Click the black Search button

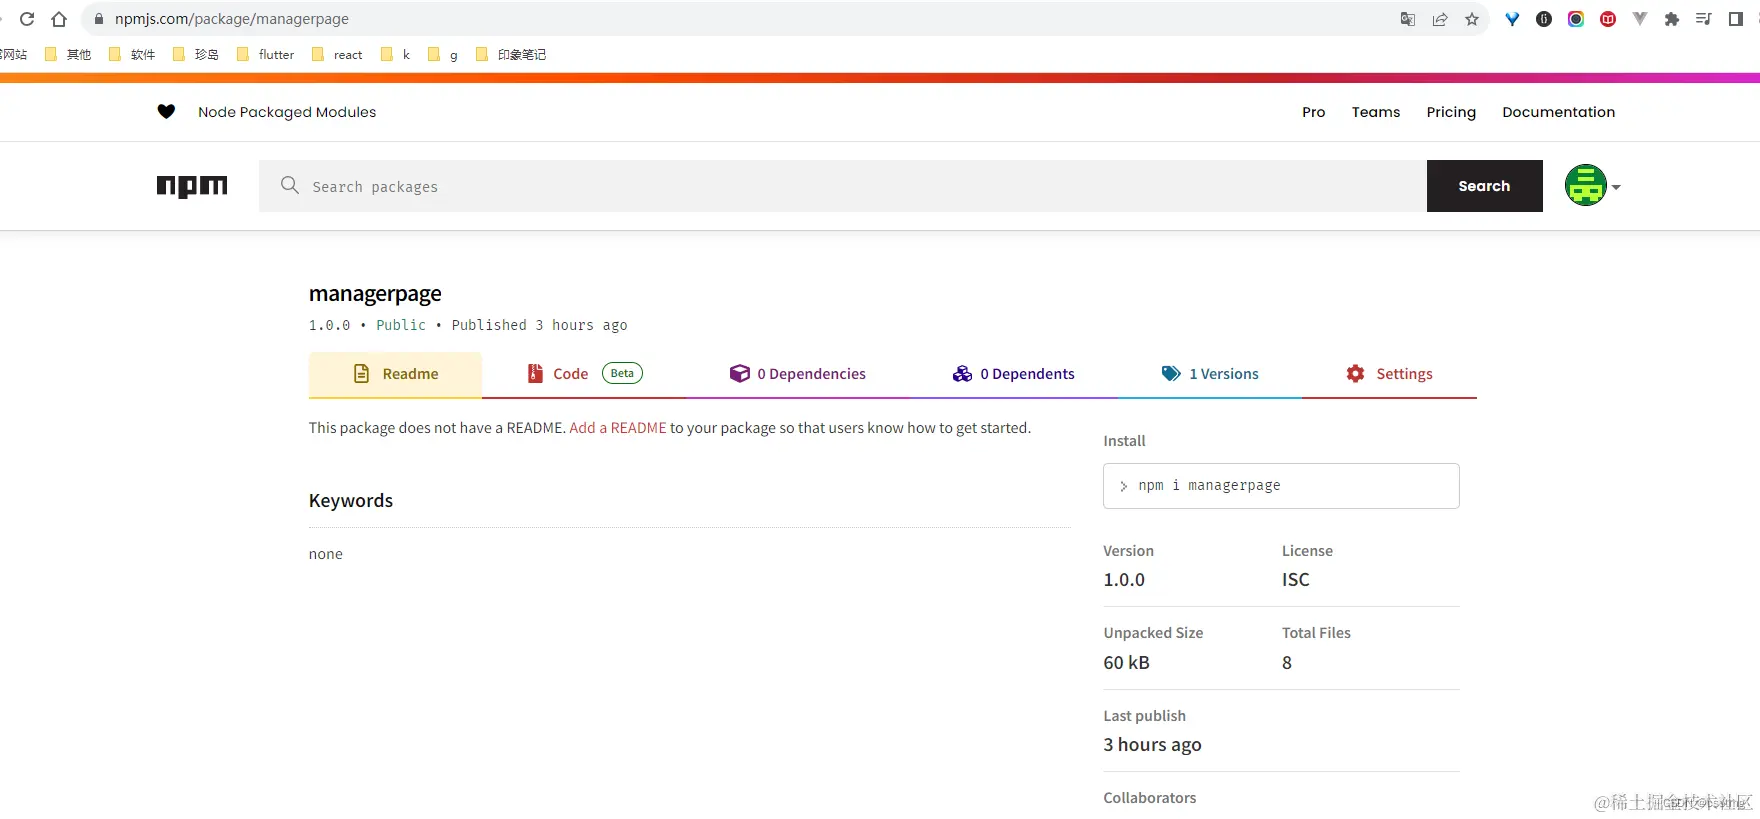(1484, 186)
